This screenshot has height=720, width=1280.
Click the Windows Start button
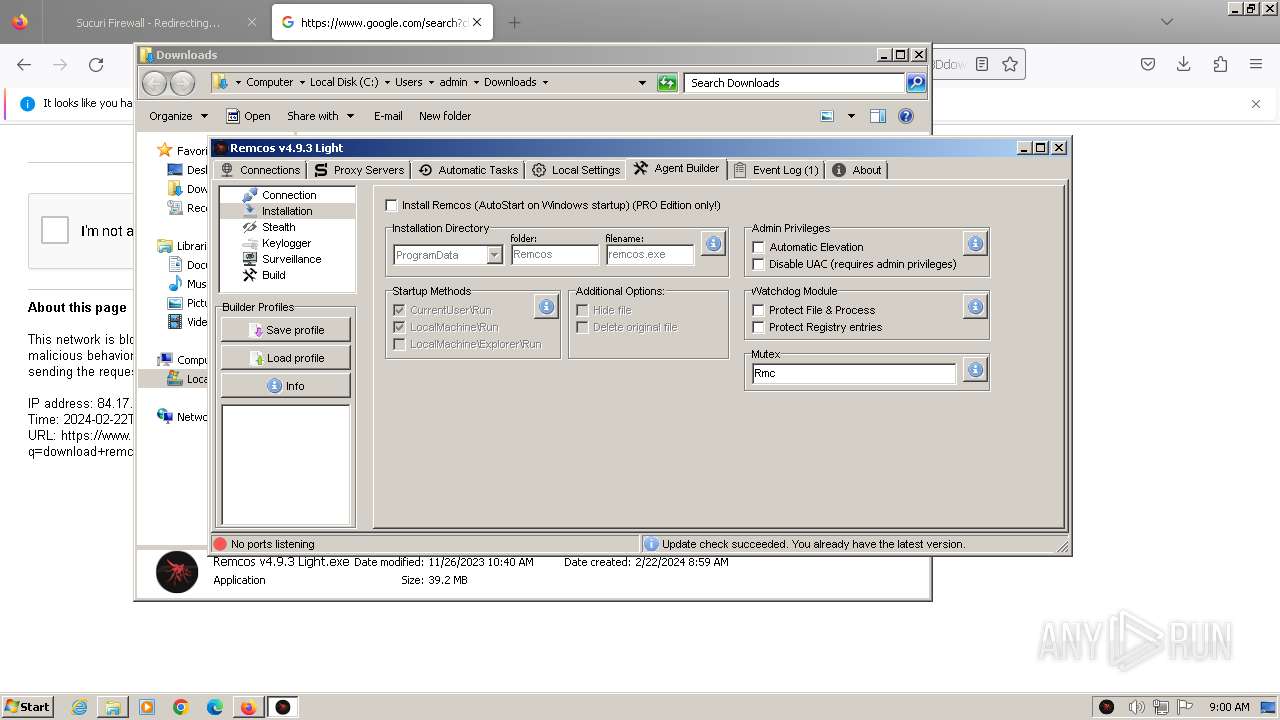27,706
